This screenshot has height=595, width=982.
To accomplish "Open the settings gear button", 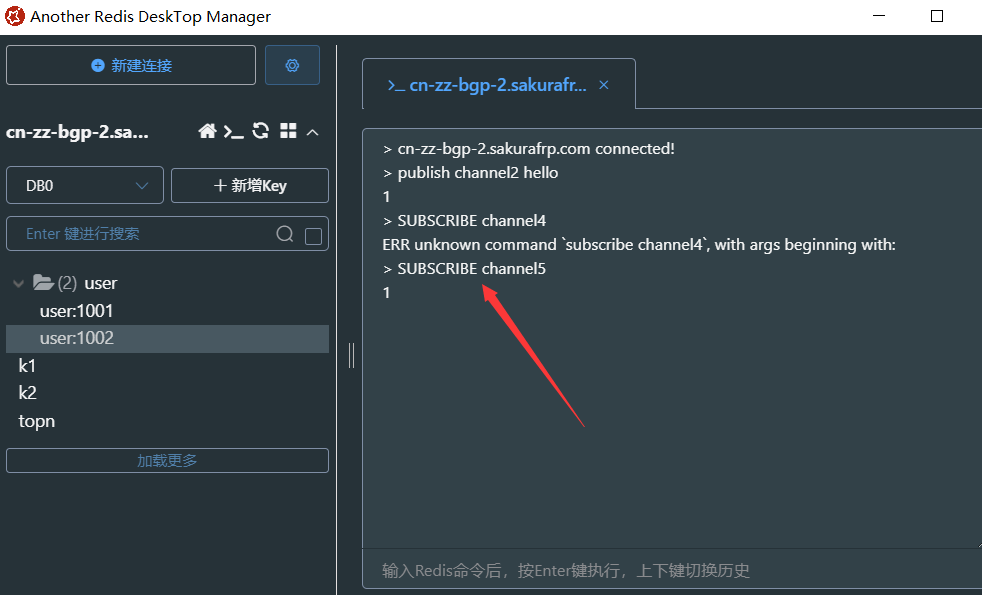I will click(292, 65).
